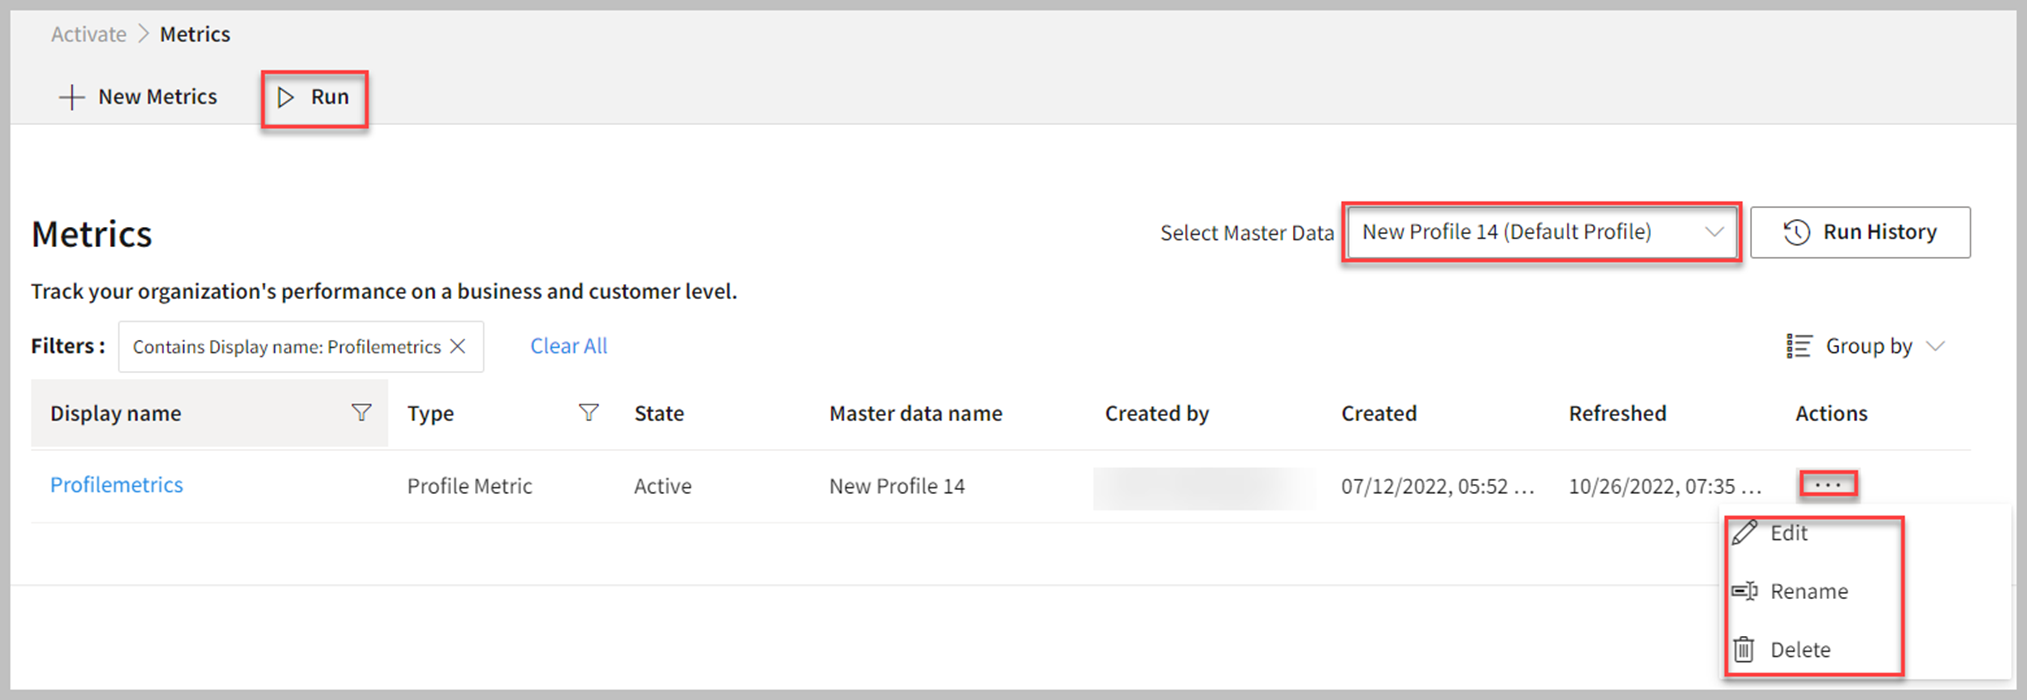Click the Run play triangle icon
The width and height of the screenshot is (2027, 700).
tap(286, 97)
